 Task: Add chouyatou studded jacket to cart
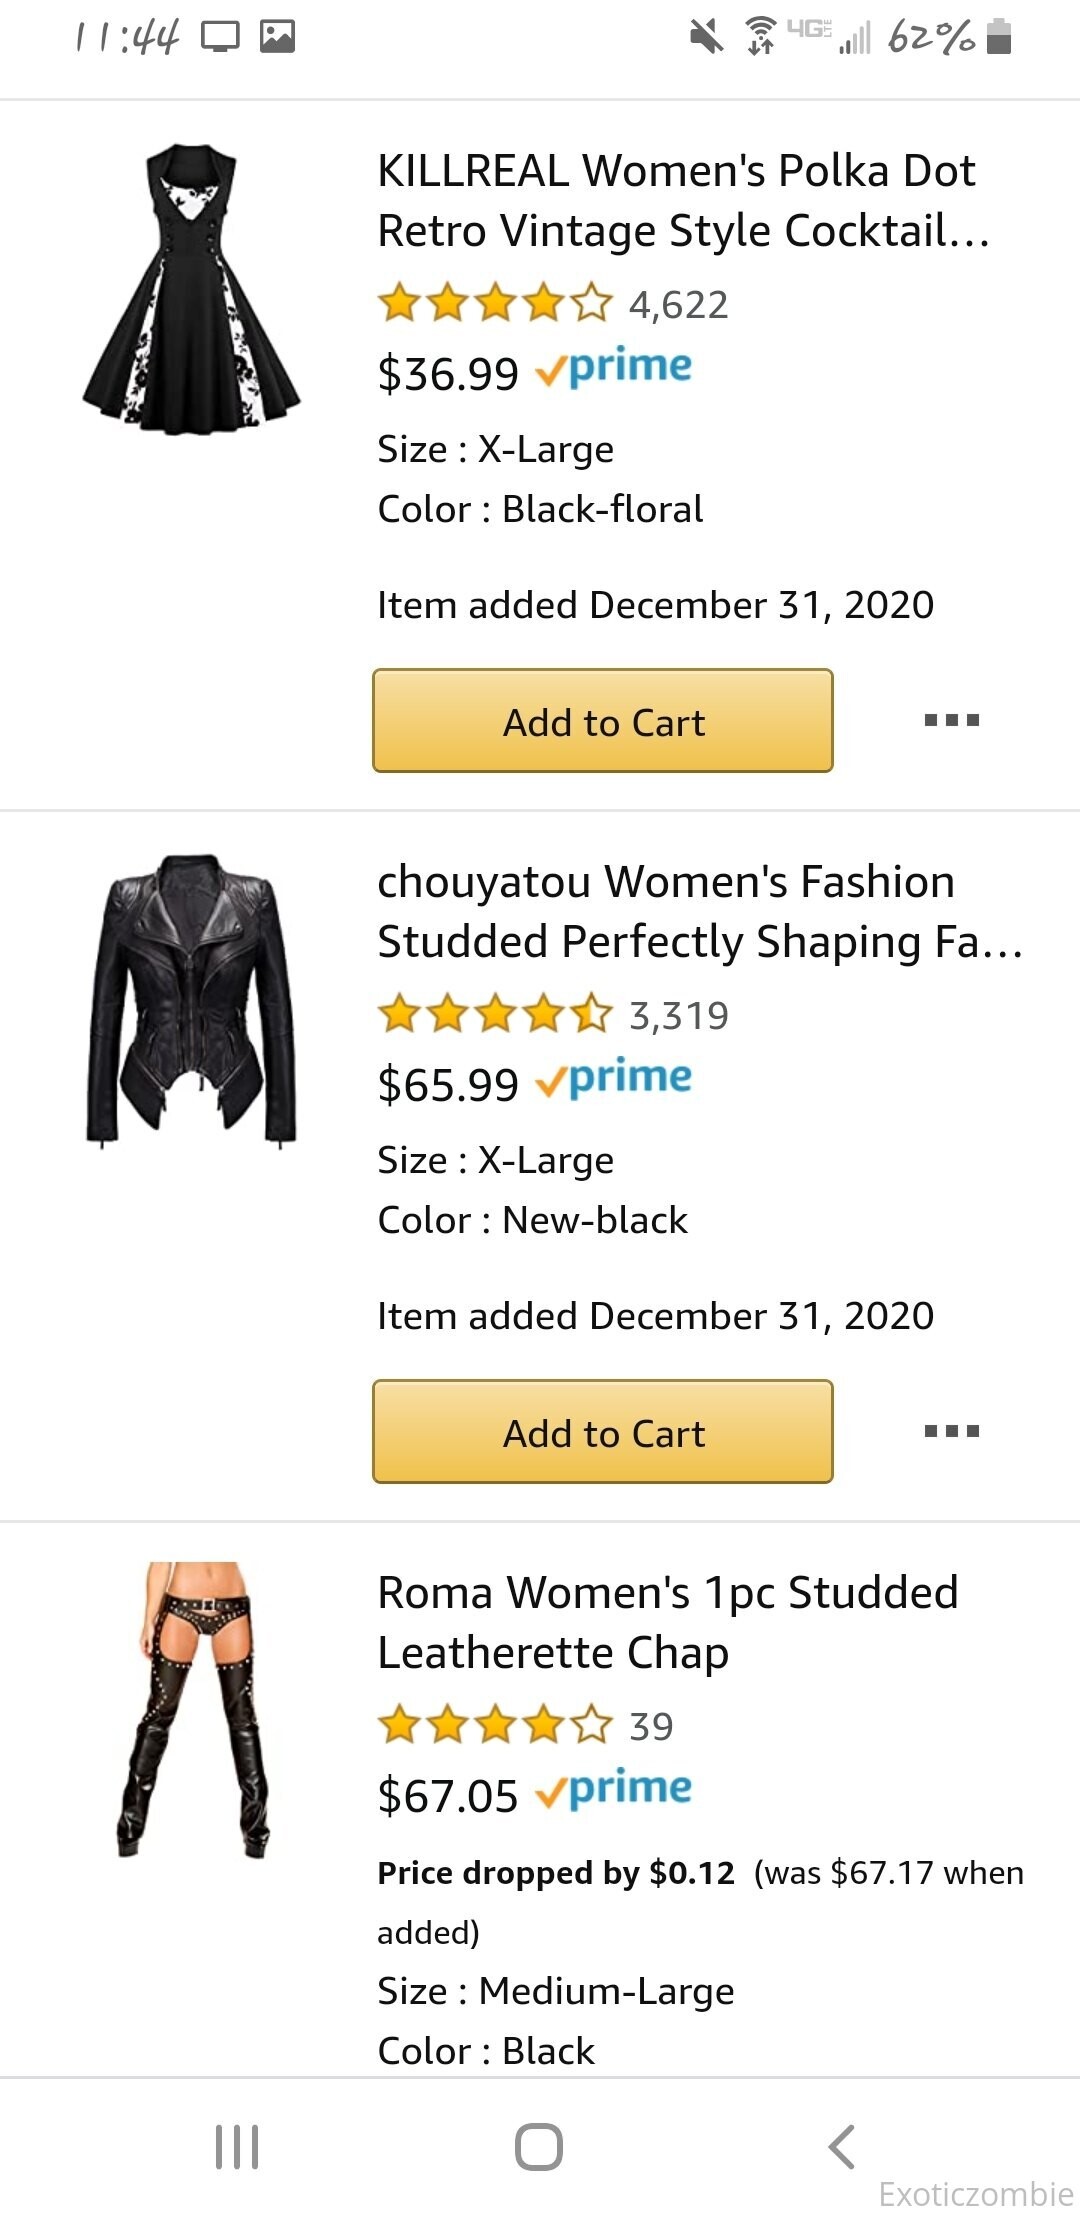pos(603,1432)
